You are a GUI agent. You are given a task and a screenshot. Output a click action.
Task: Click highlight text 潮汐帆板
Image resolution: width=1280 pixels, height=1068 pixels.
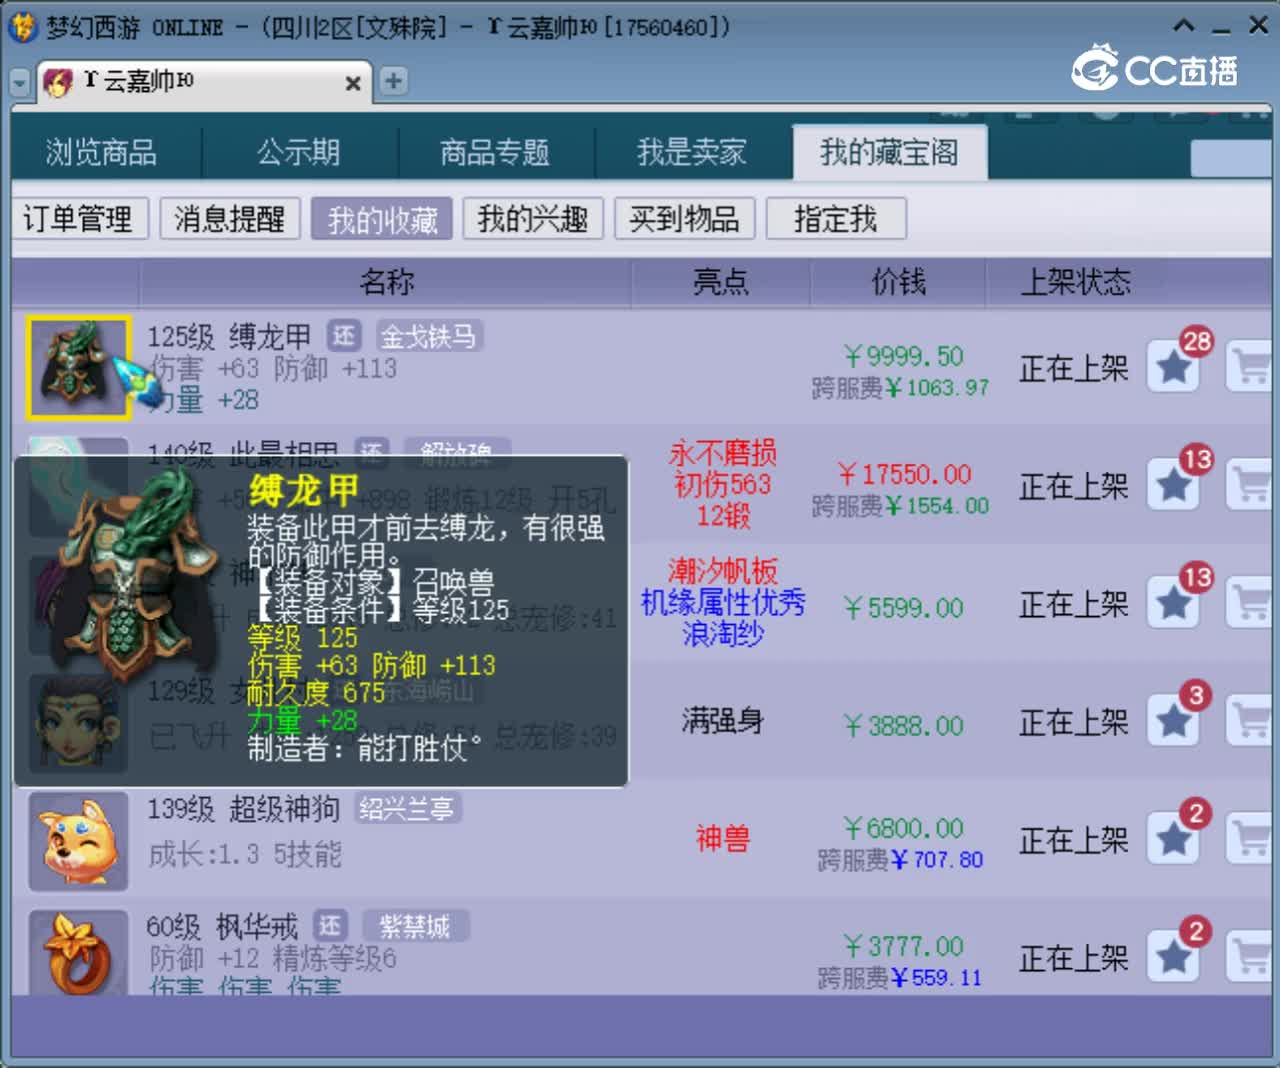[x=722, y=571]
